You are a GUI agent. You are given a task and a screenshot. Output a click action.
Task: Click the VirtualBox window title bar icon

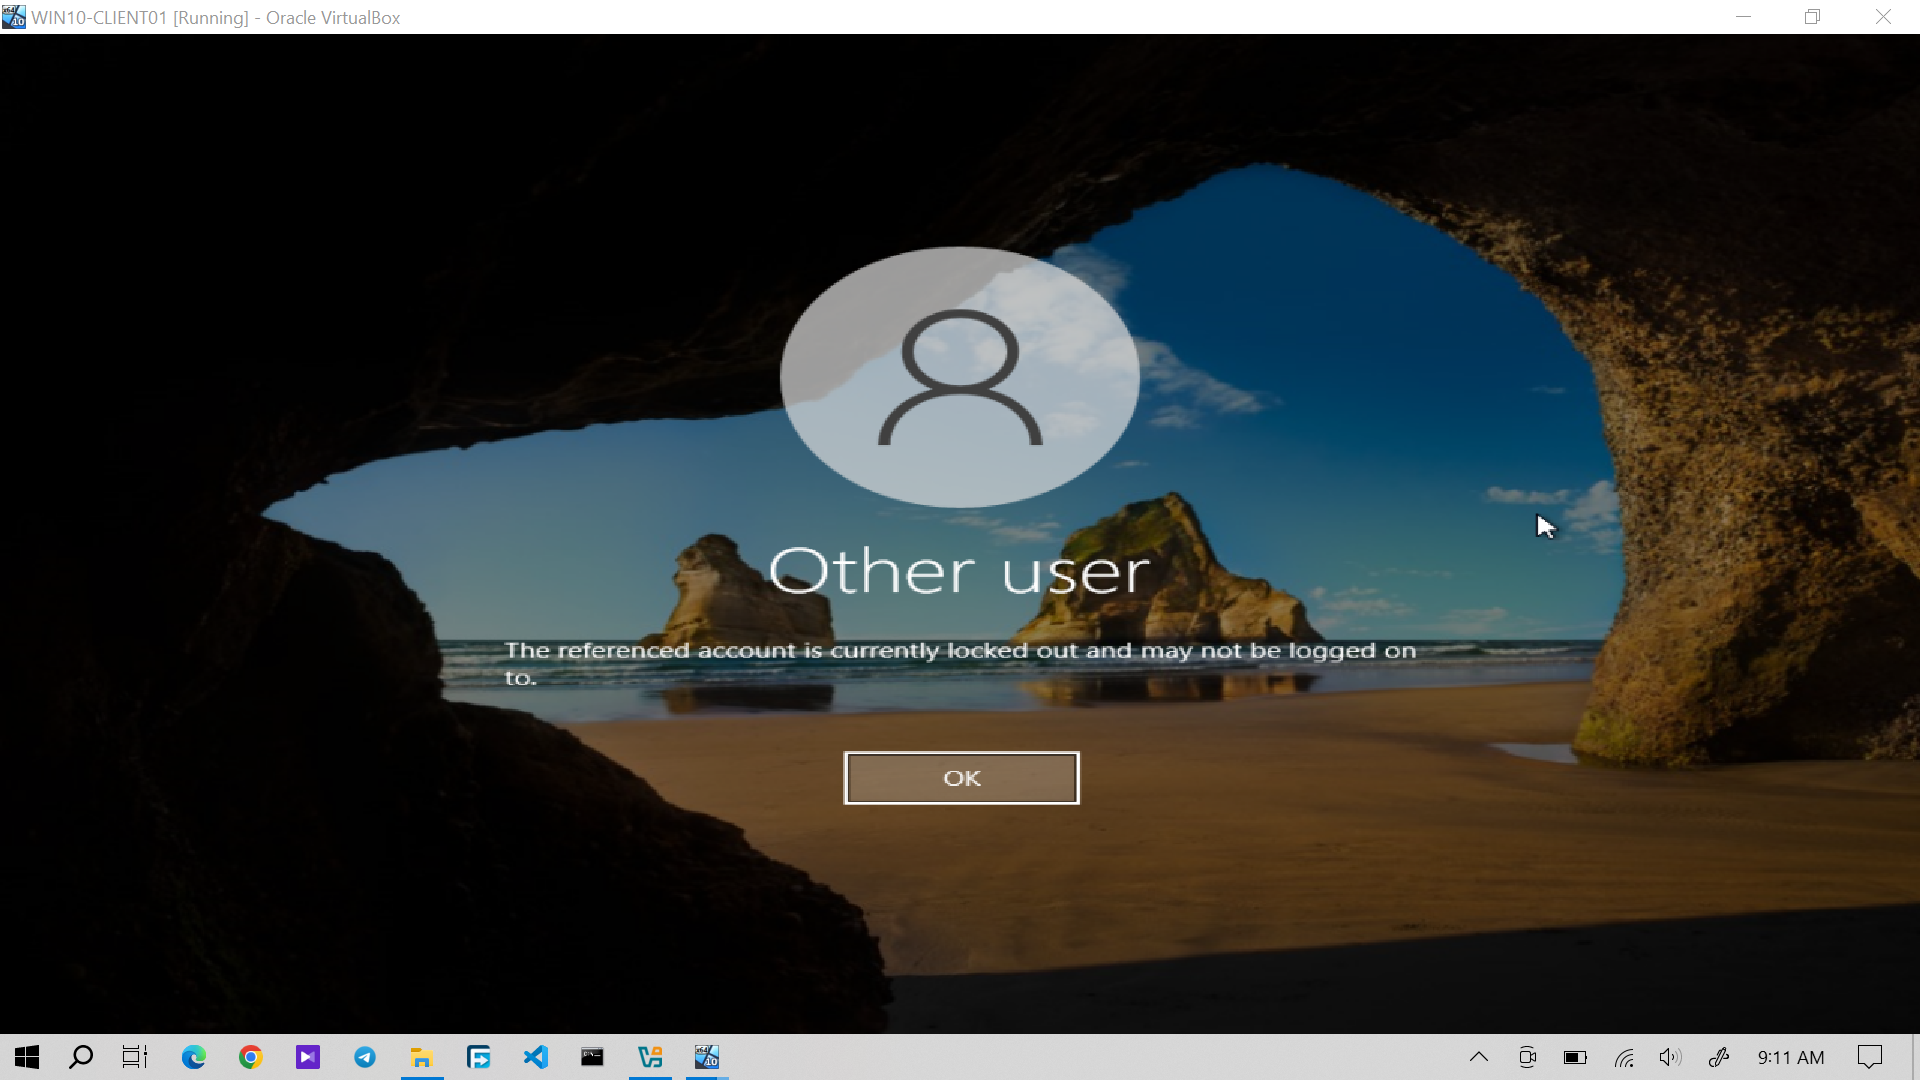coord(14,17)
